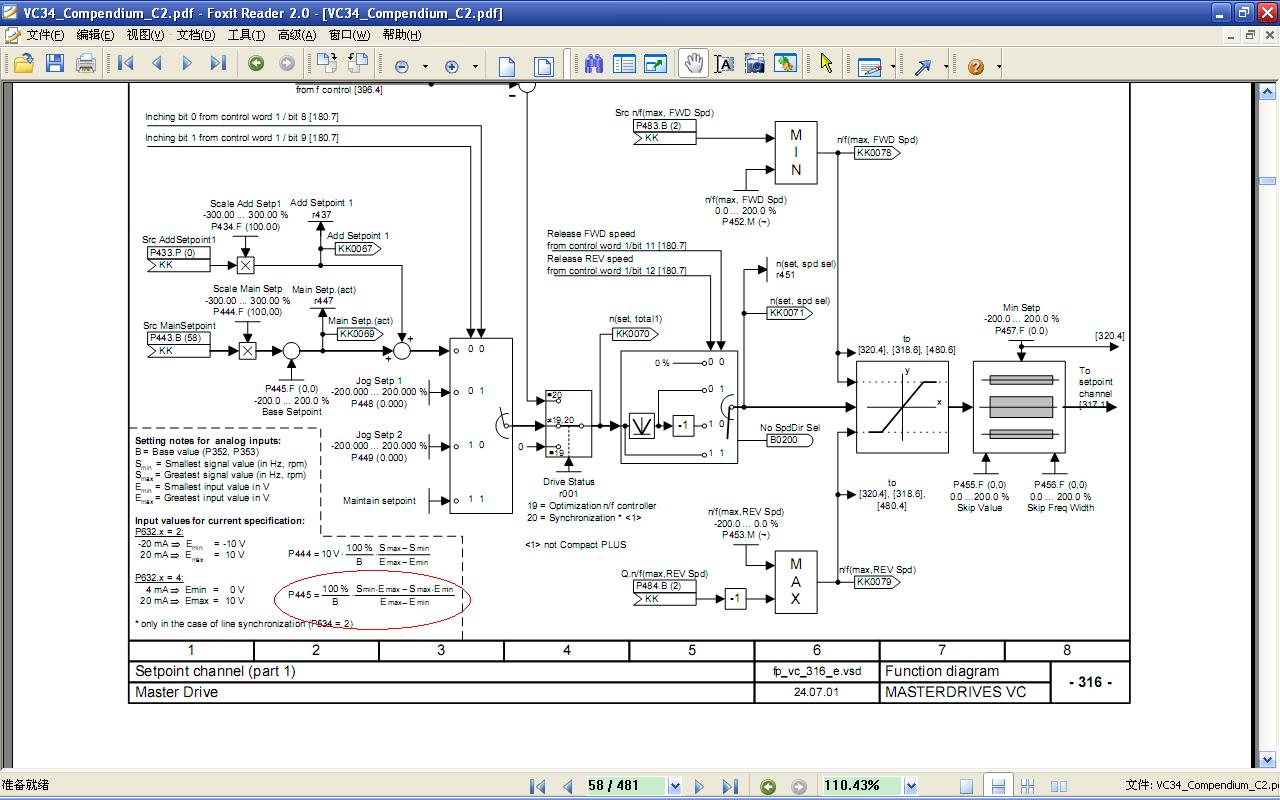Click the zoom field showing 110.43%
The image size is (1280, 800).
coord(861,786)
